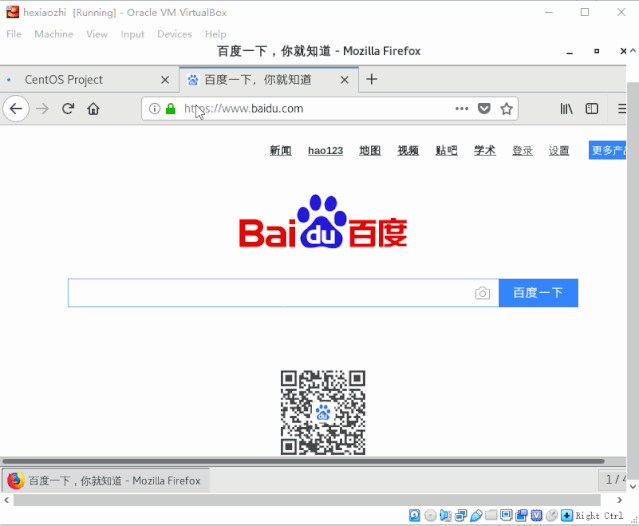Reload the Baidu page

[68, 108]
